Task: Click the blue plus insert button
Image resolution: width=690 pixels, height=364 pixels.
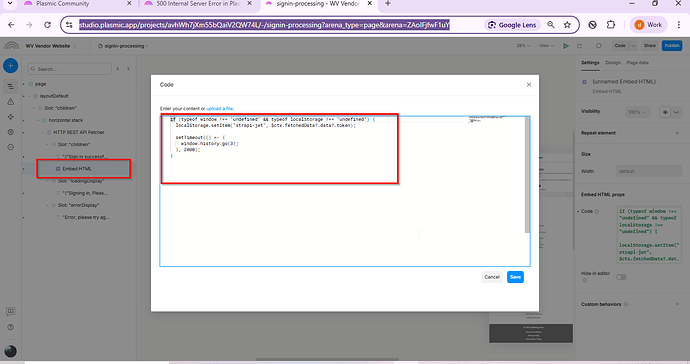Action: coord(11,66)
